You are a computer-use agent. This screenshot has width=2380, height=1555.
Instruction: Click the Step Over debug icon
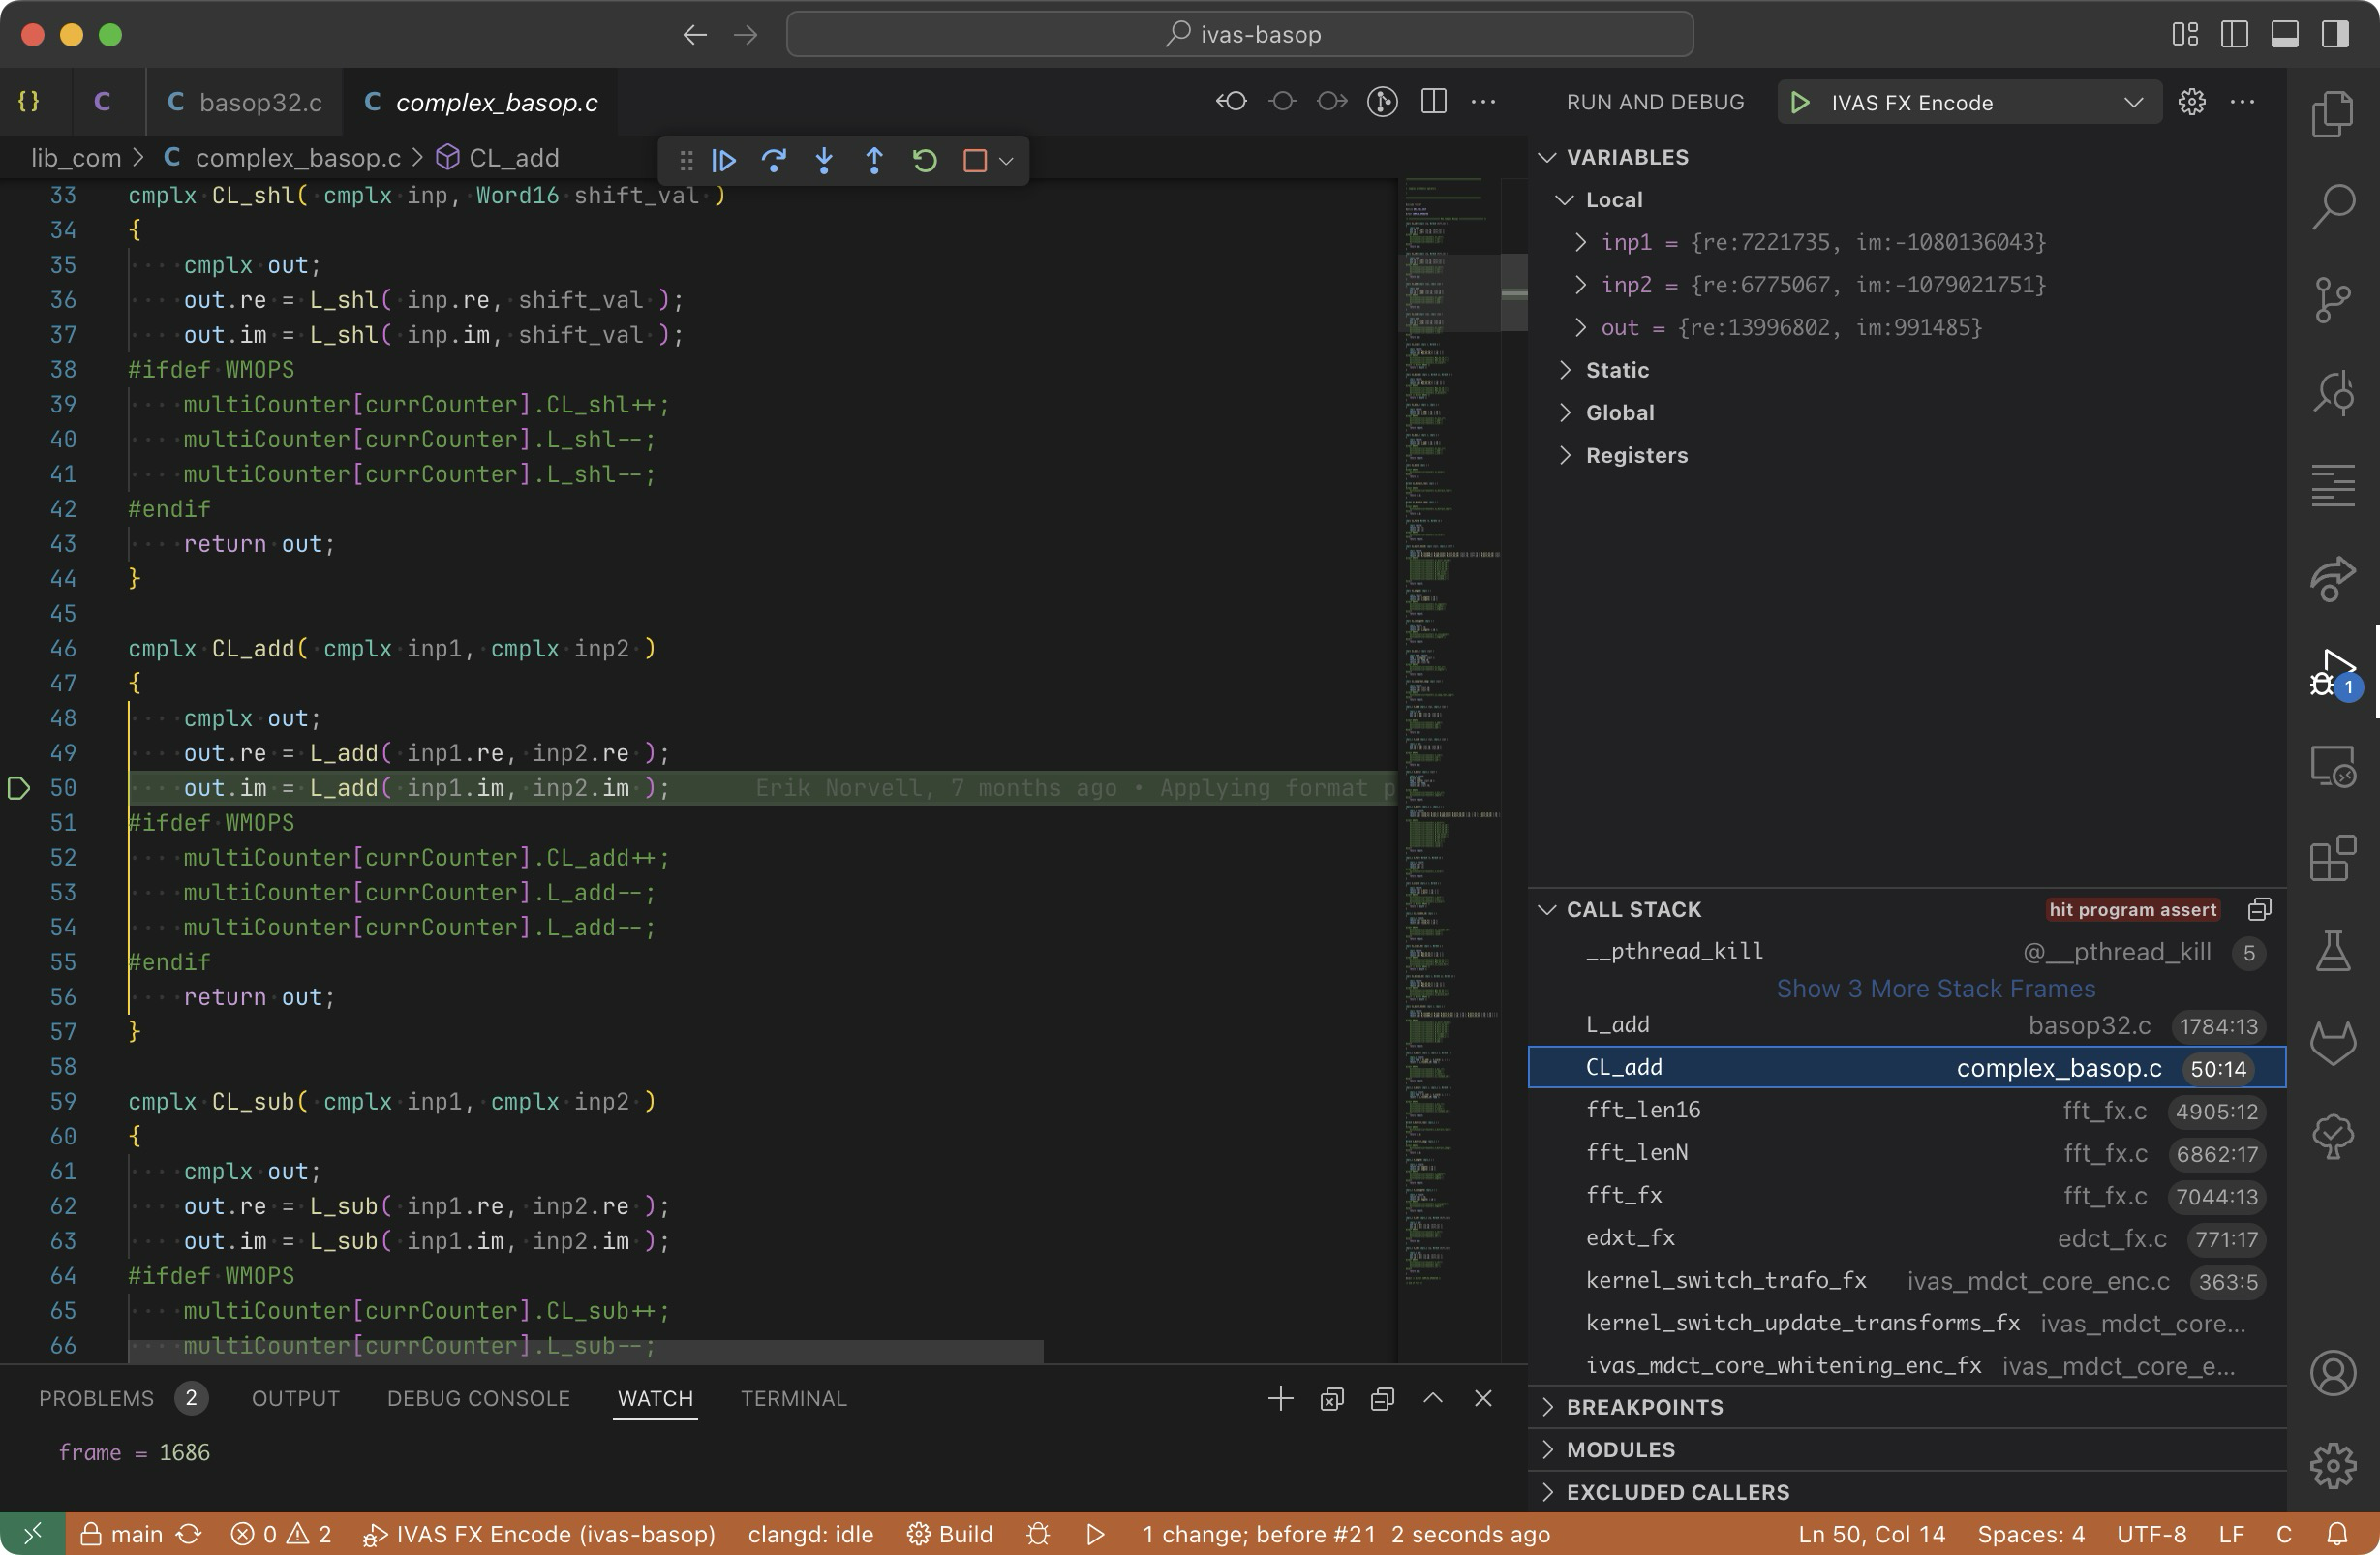pyautogui.click(x=774, y=160)
